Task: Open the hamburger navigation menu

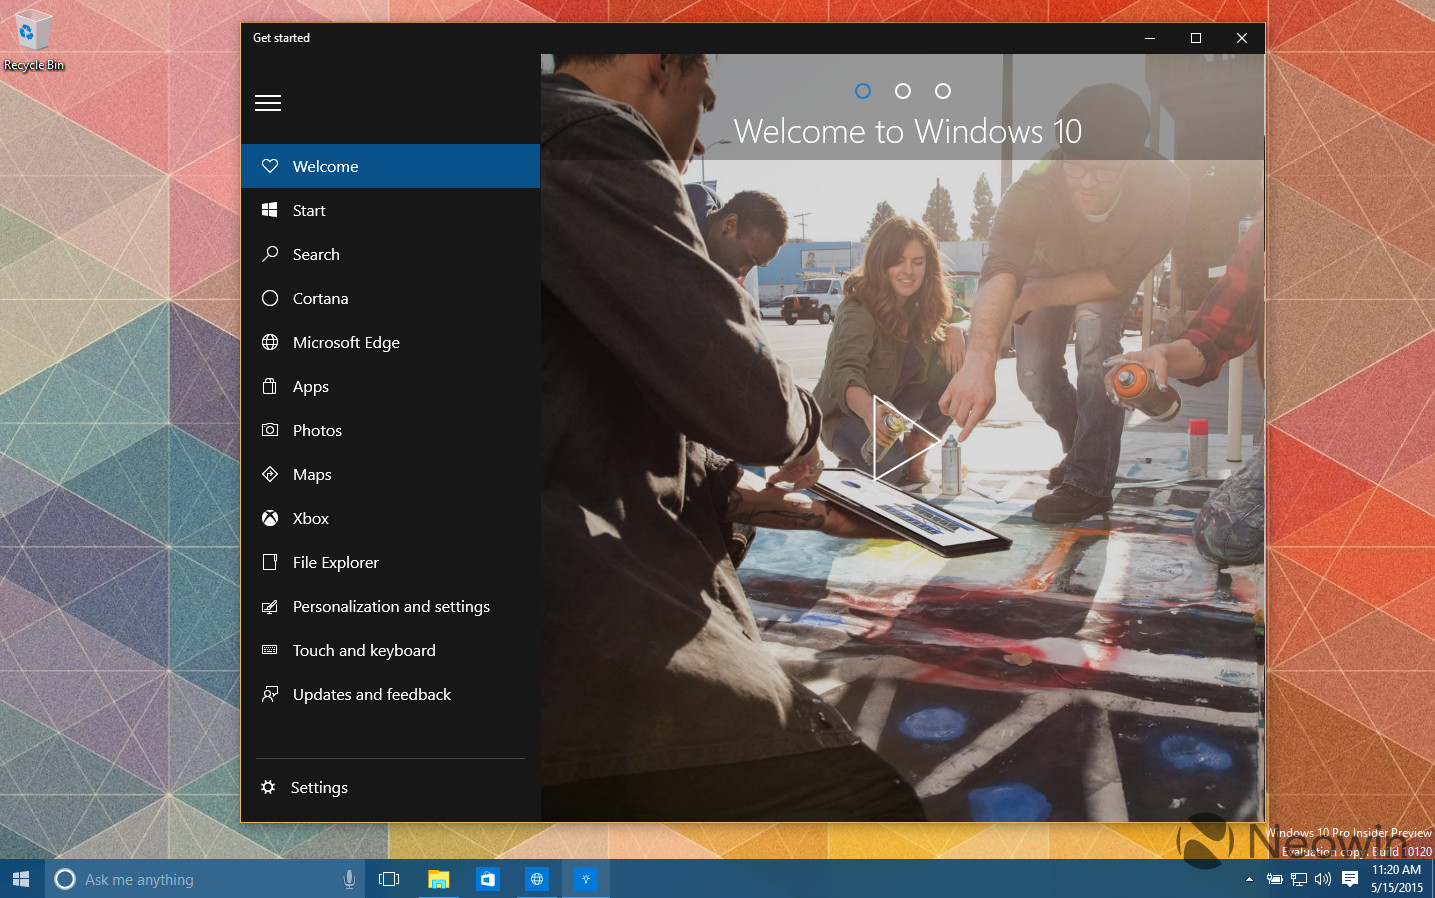Action: pyautogui.click(x=268, y=103)
